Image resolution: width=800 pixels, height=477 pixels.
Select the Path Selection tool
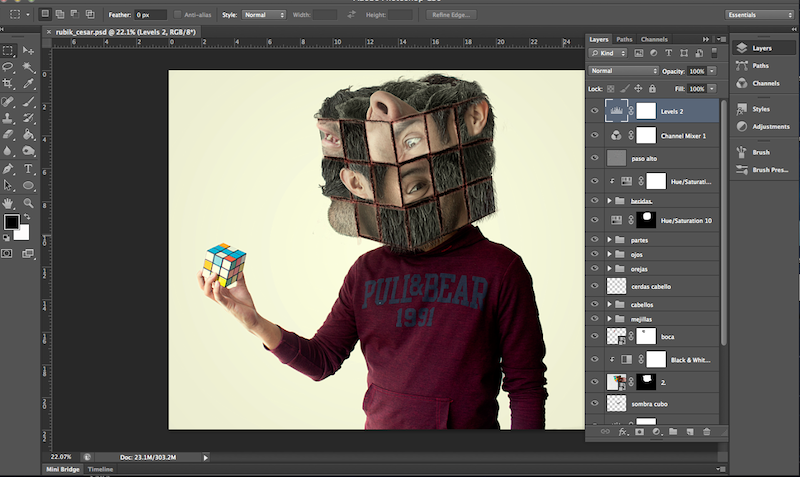pyautogui.click(x=8, y=186)
